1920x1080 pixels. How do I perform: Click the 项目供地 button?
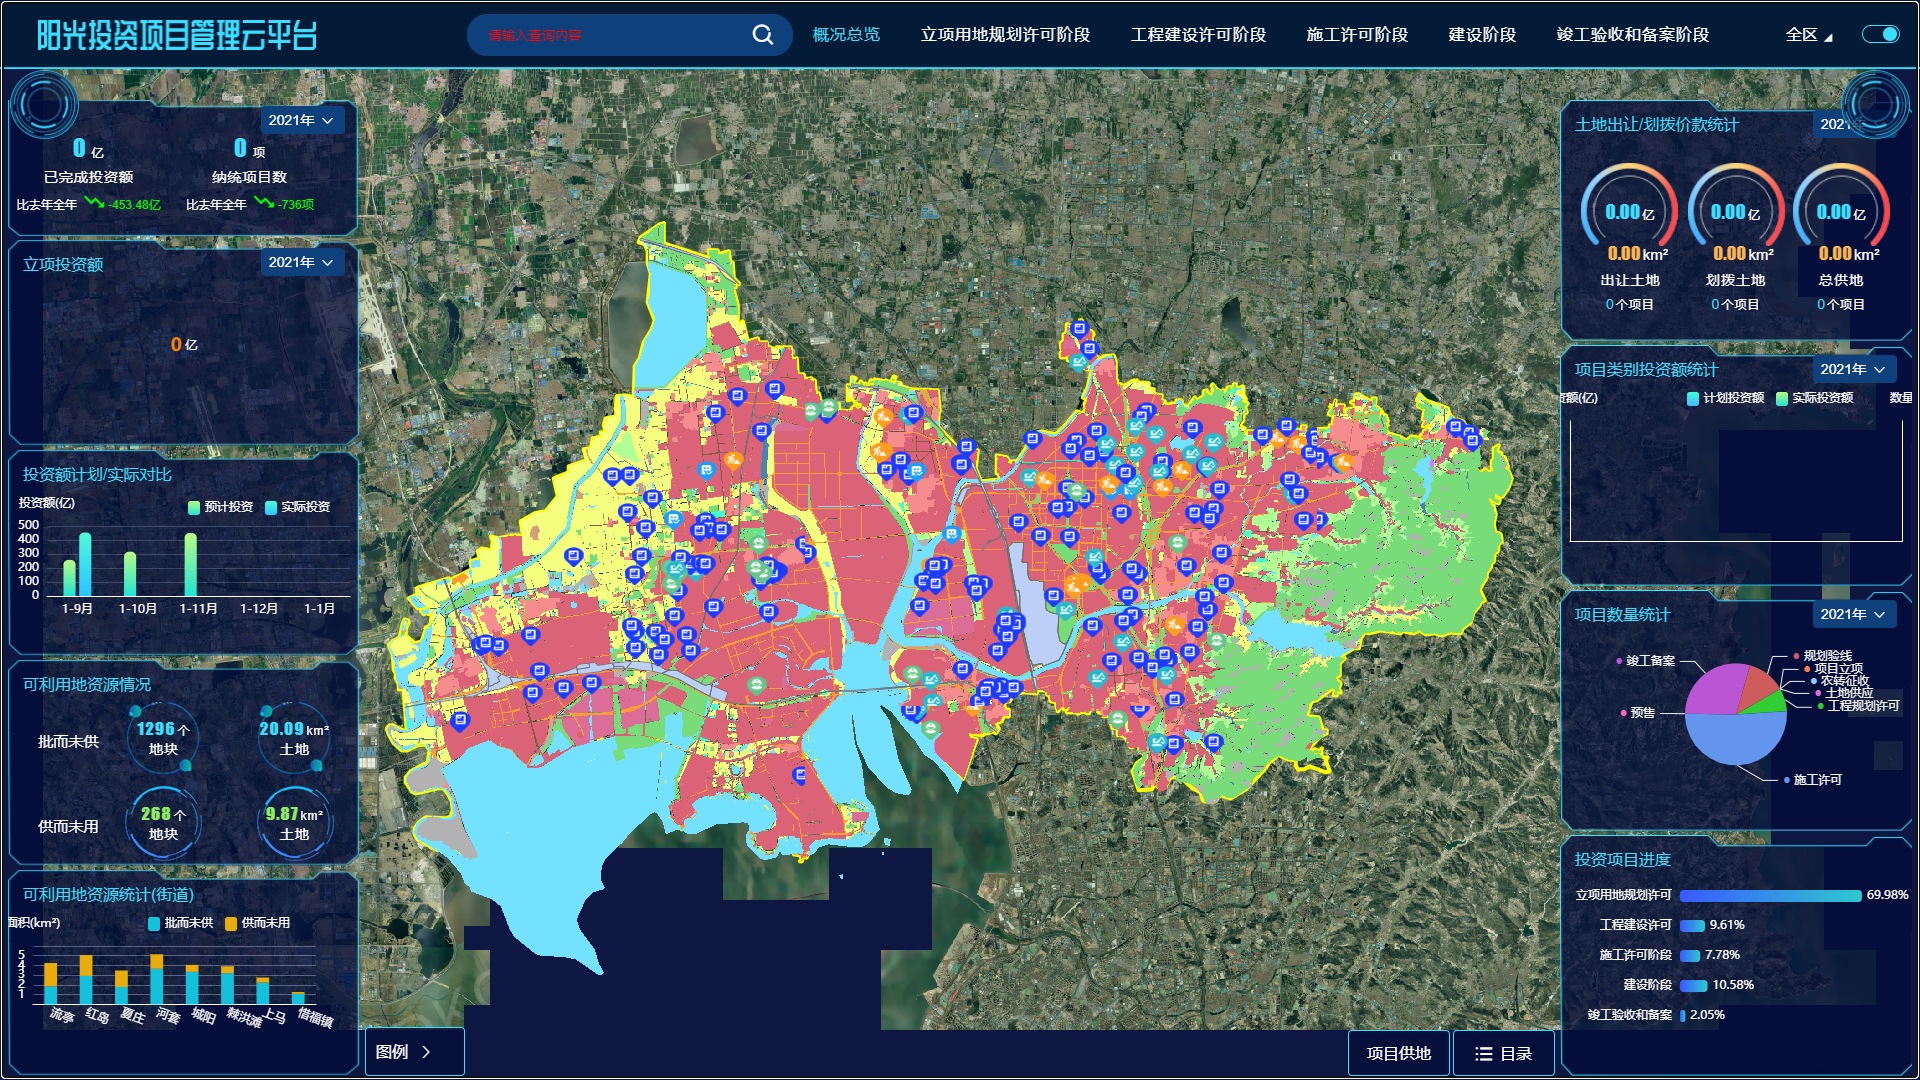(1398, 1054)
